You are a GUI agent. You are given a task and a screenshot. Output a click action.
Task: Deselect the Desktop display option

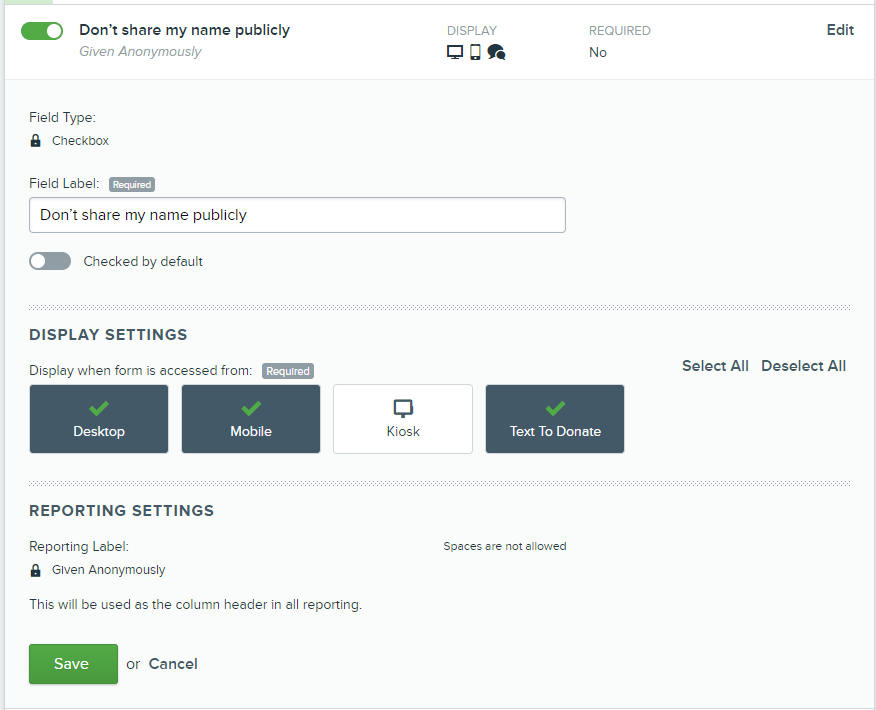point(99,419)
